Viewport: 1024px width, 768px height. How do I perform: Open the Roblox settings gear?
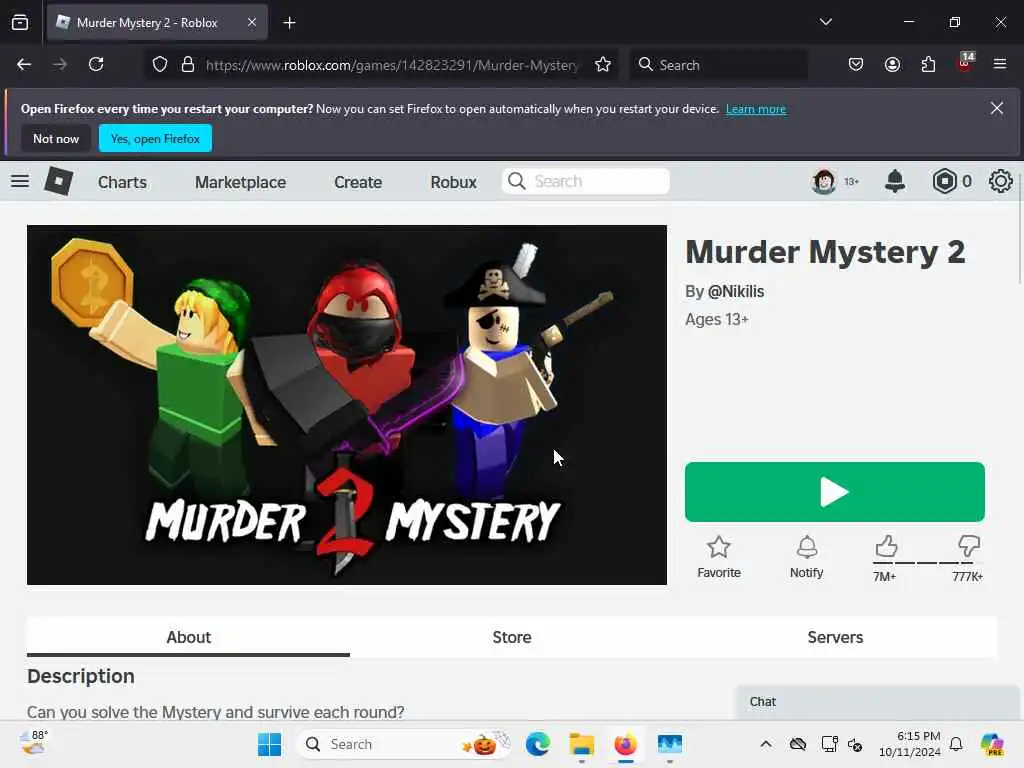click(x=1000, y=181)
